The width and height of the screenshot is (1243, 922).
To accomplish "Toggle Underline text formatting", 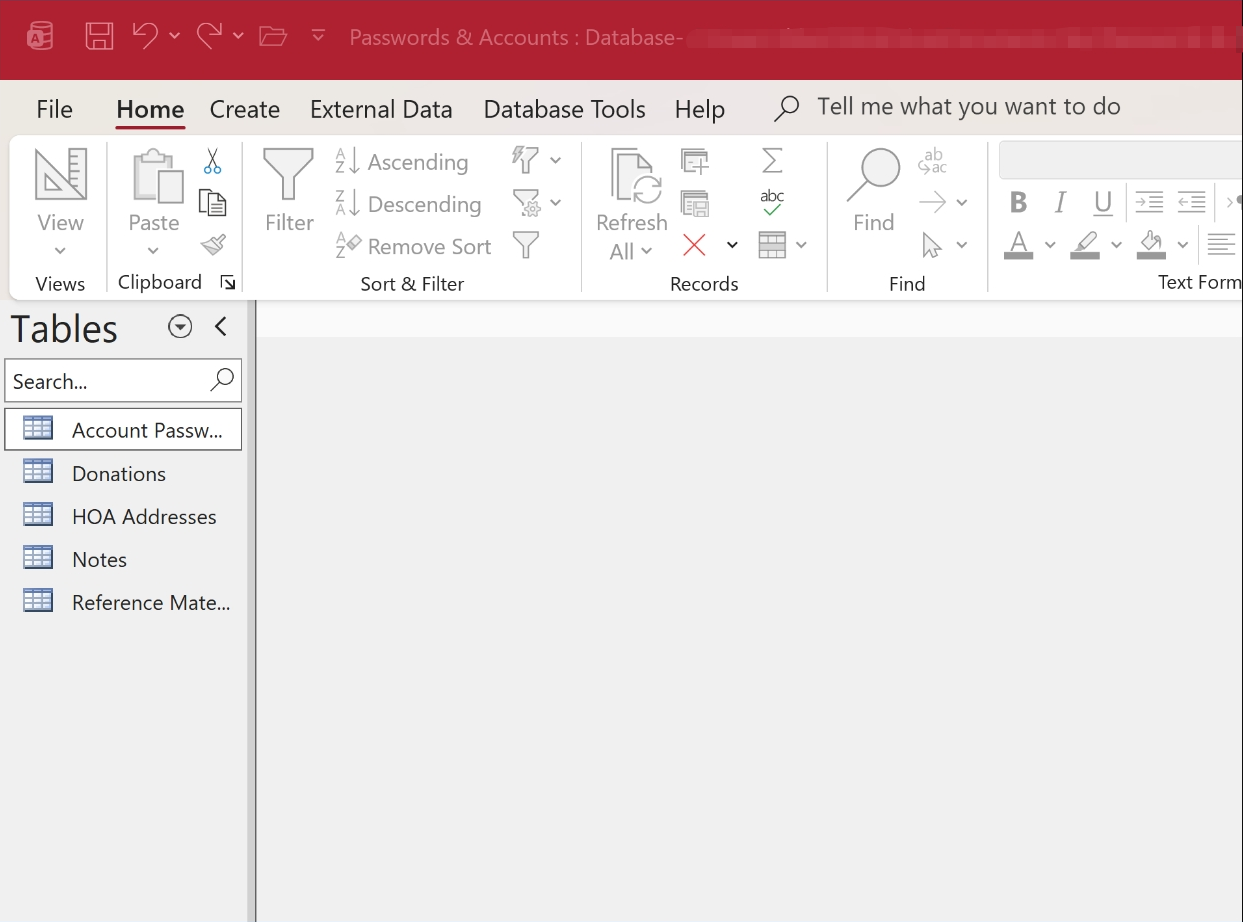I will tap(1103, 203).
